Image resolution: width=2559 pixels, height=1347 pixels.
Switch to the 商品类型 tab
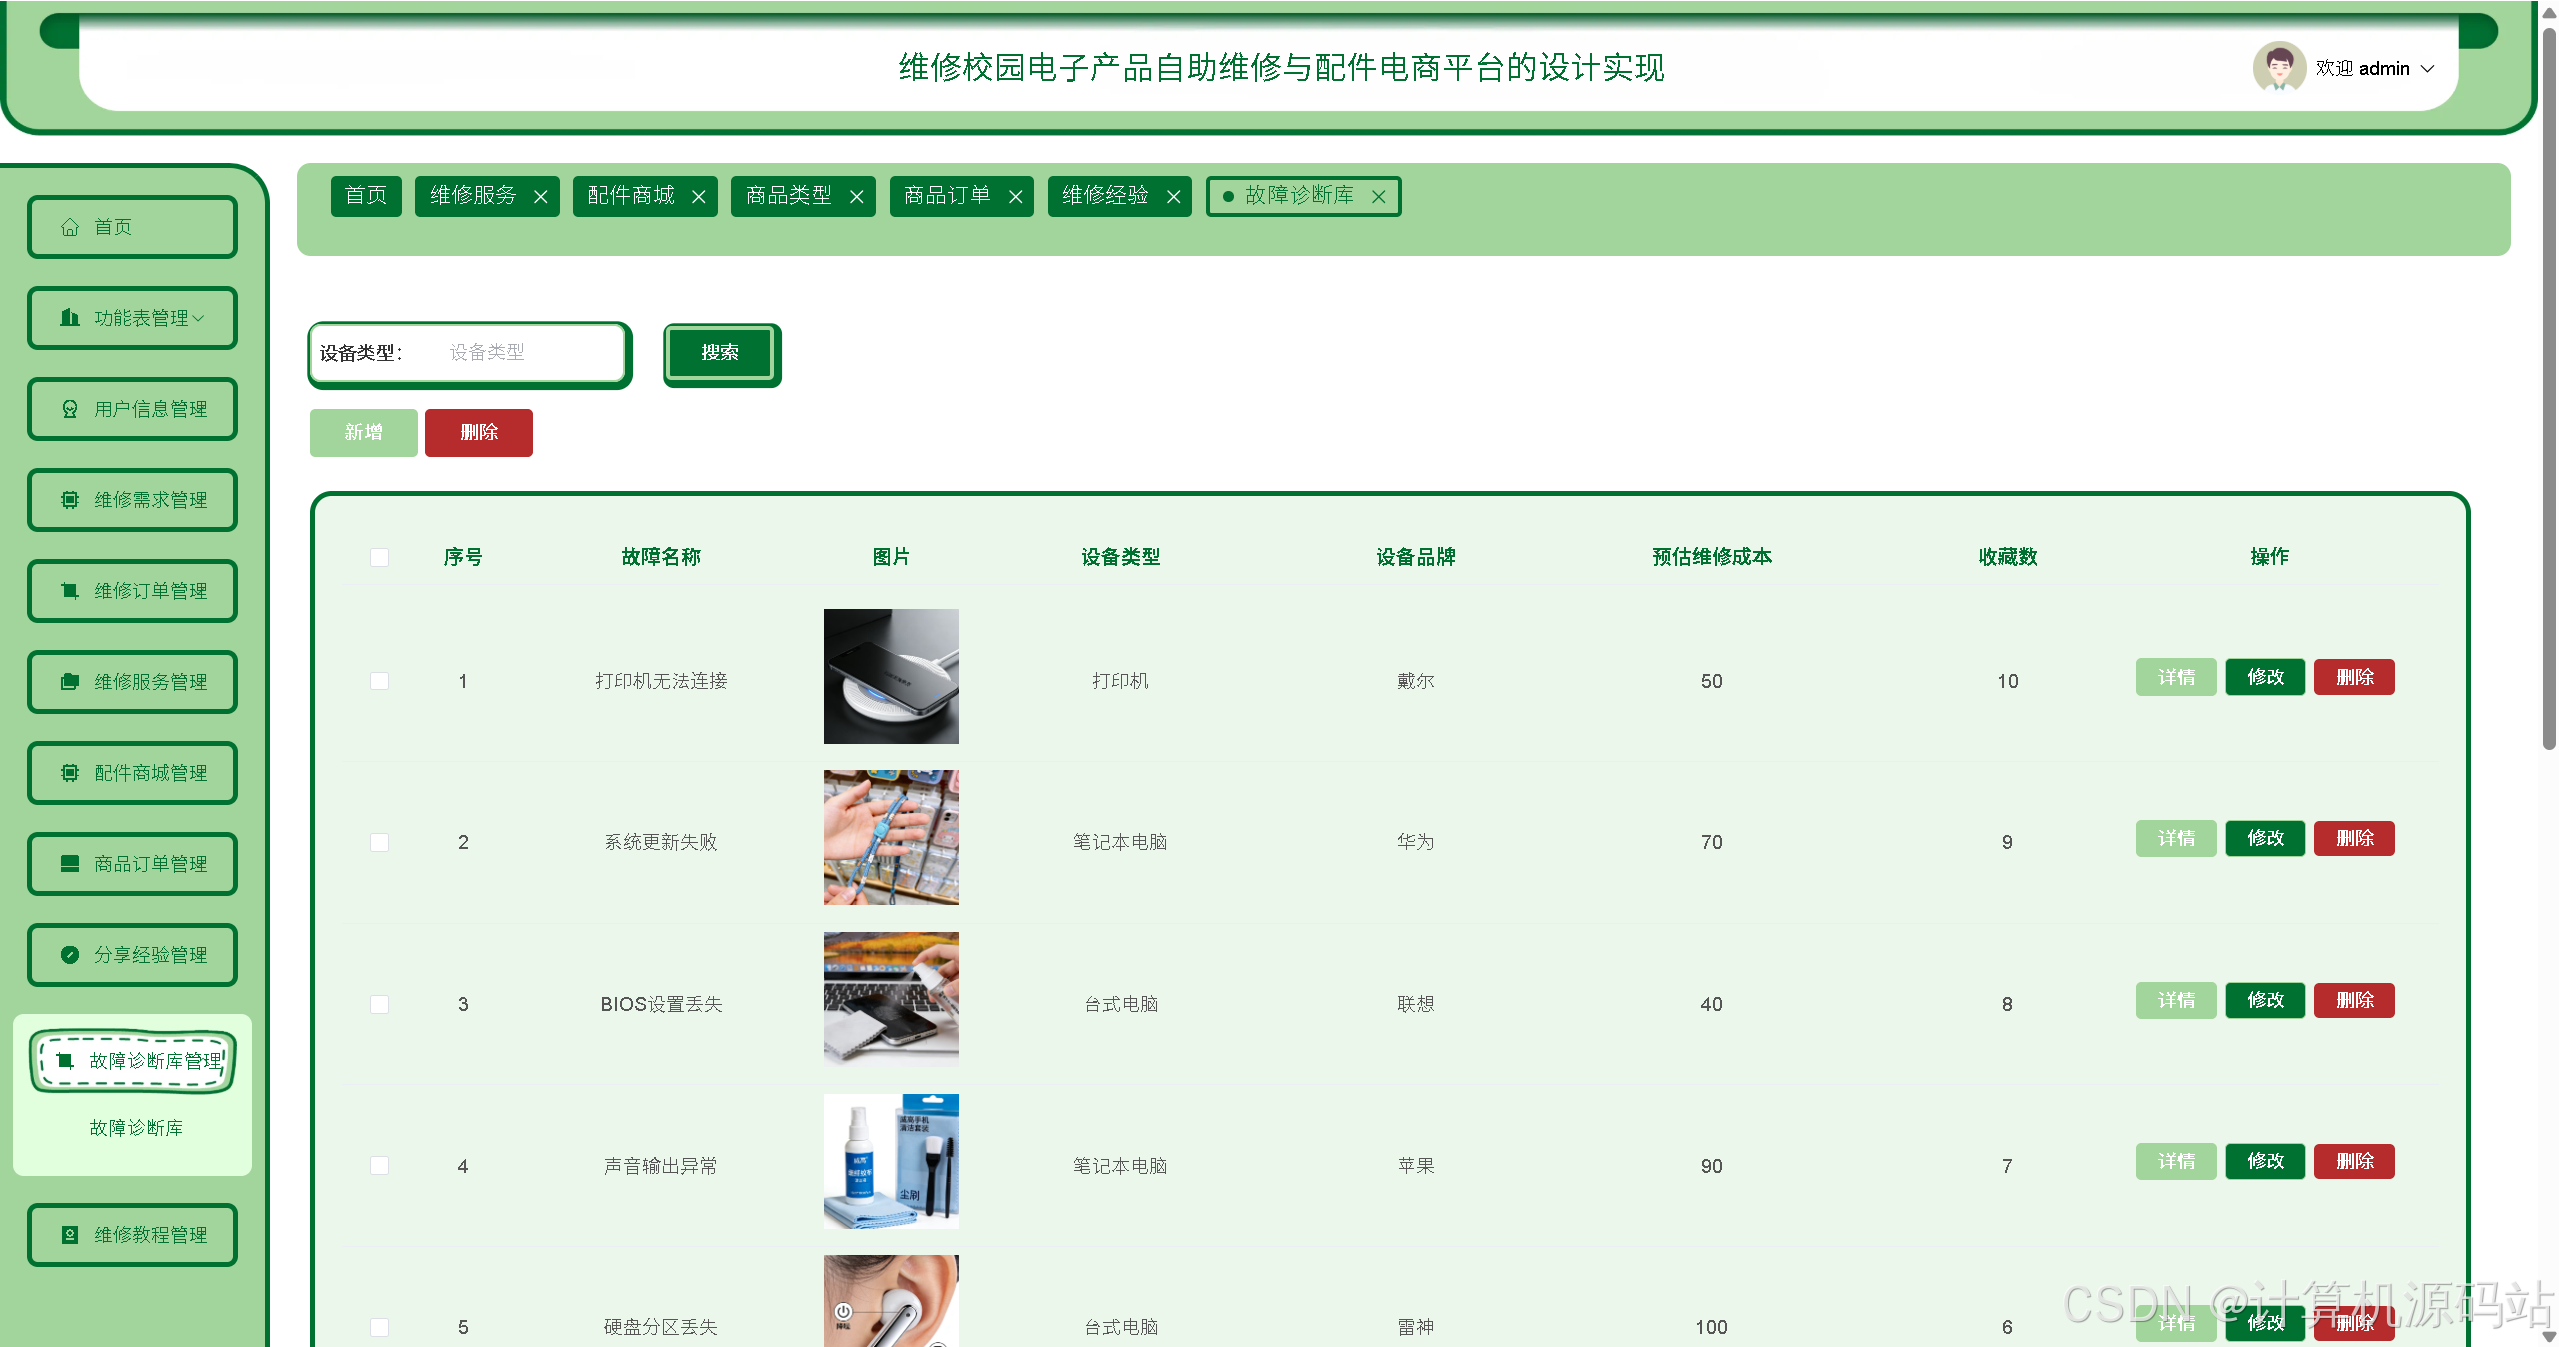789,196
